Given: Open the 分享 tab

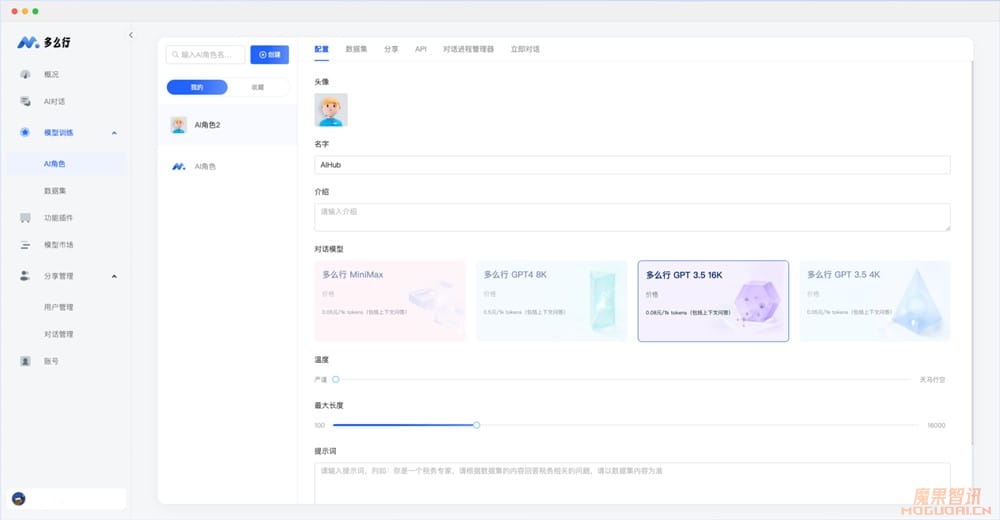Looking at the screenshot, I should point(391,49).
